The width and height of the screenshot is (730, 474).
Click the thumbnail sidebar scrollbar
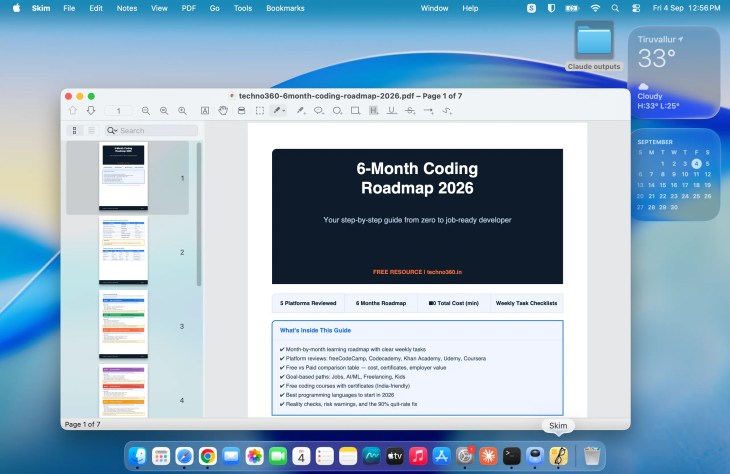click(x=199, y=214)
